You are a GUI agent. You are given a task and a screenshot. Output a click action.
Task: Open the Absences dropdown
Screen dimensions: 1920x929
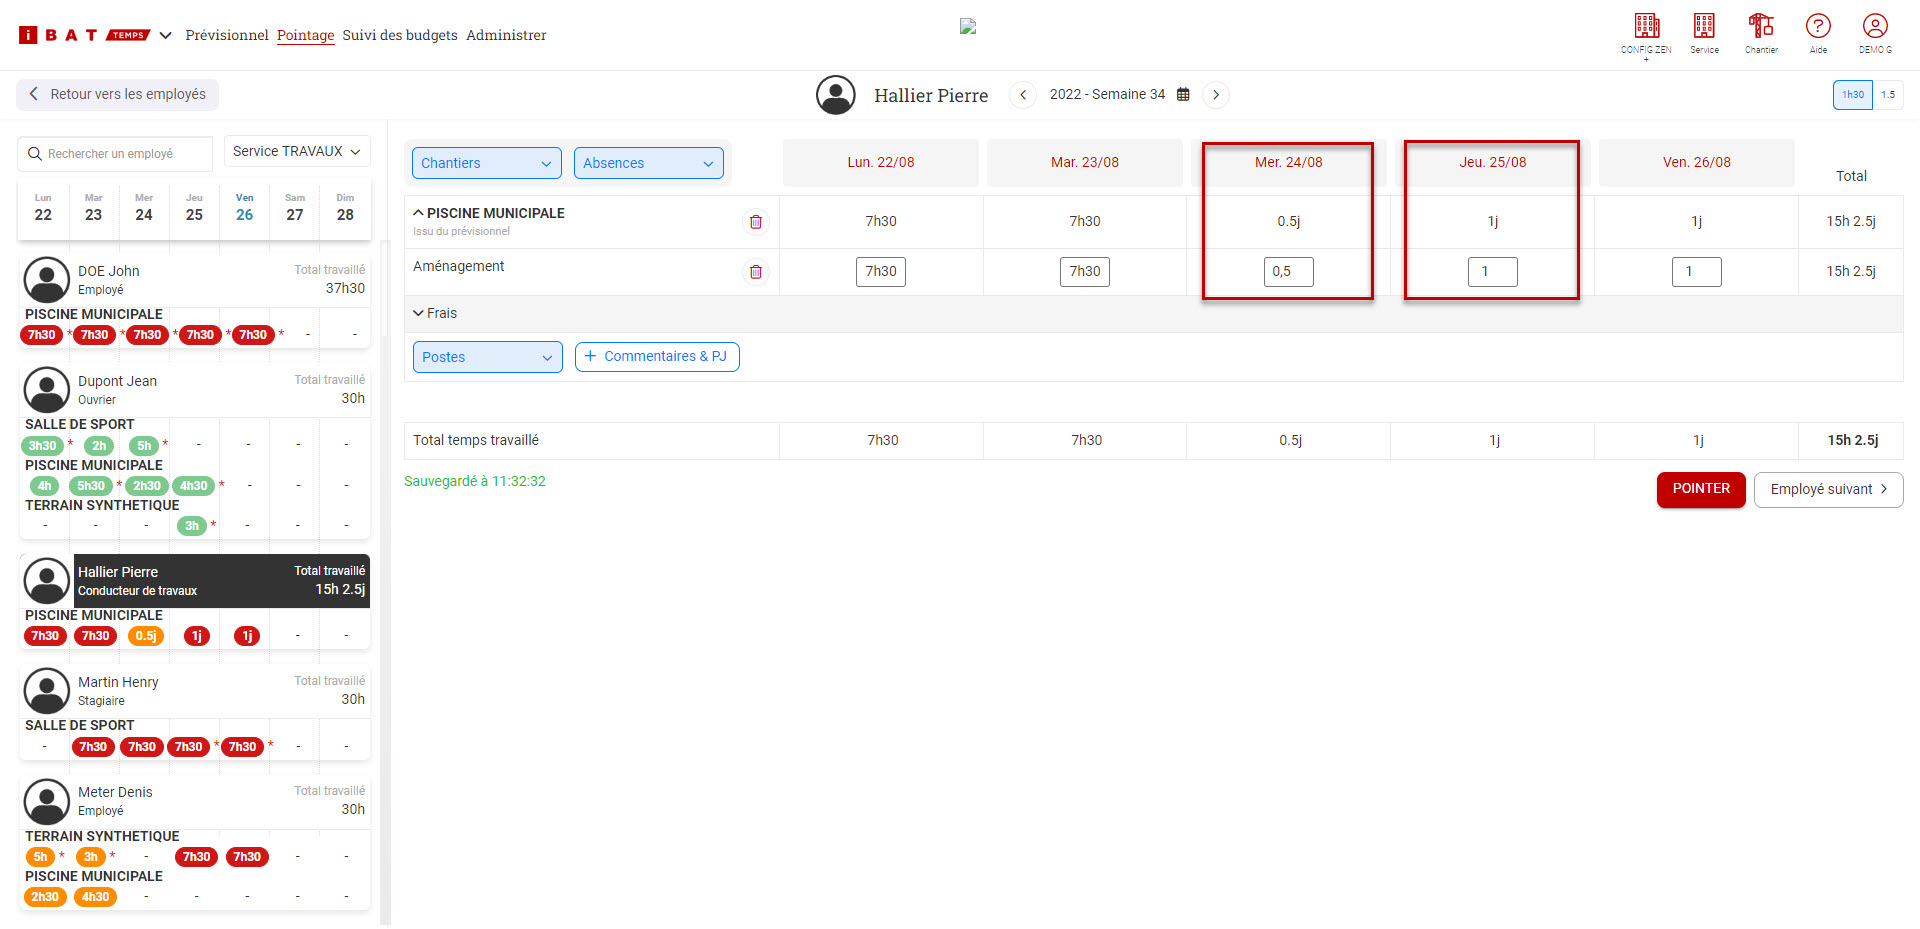[x=648, y=163]
